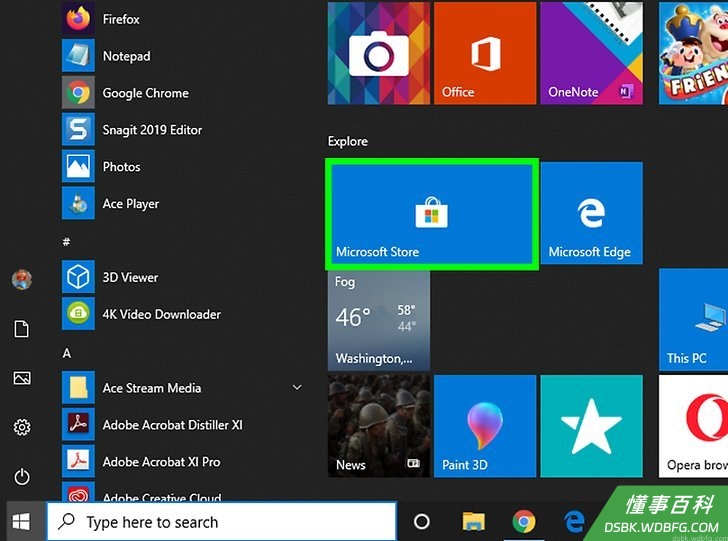Screen dimensions: 728x541
Task: Click the Cortana circle on taskbar
Action: [422, 521]
